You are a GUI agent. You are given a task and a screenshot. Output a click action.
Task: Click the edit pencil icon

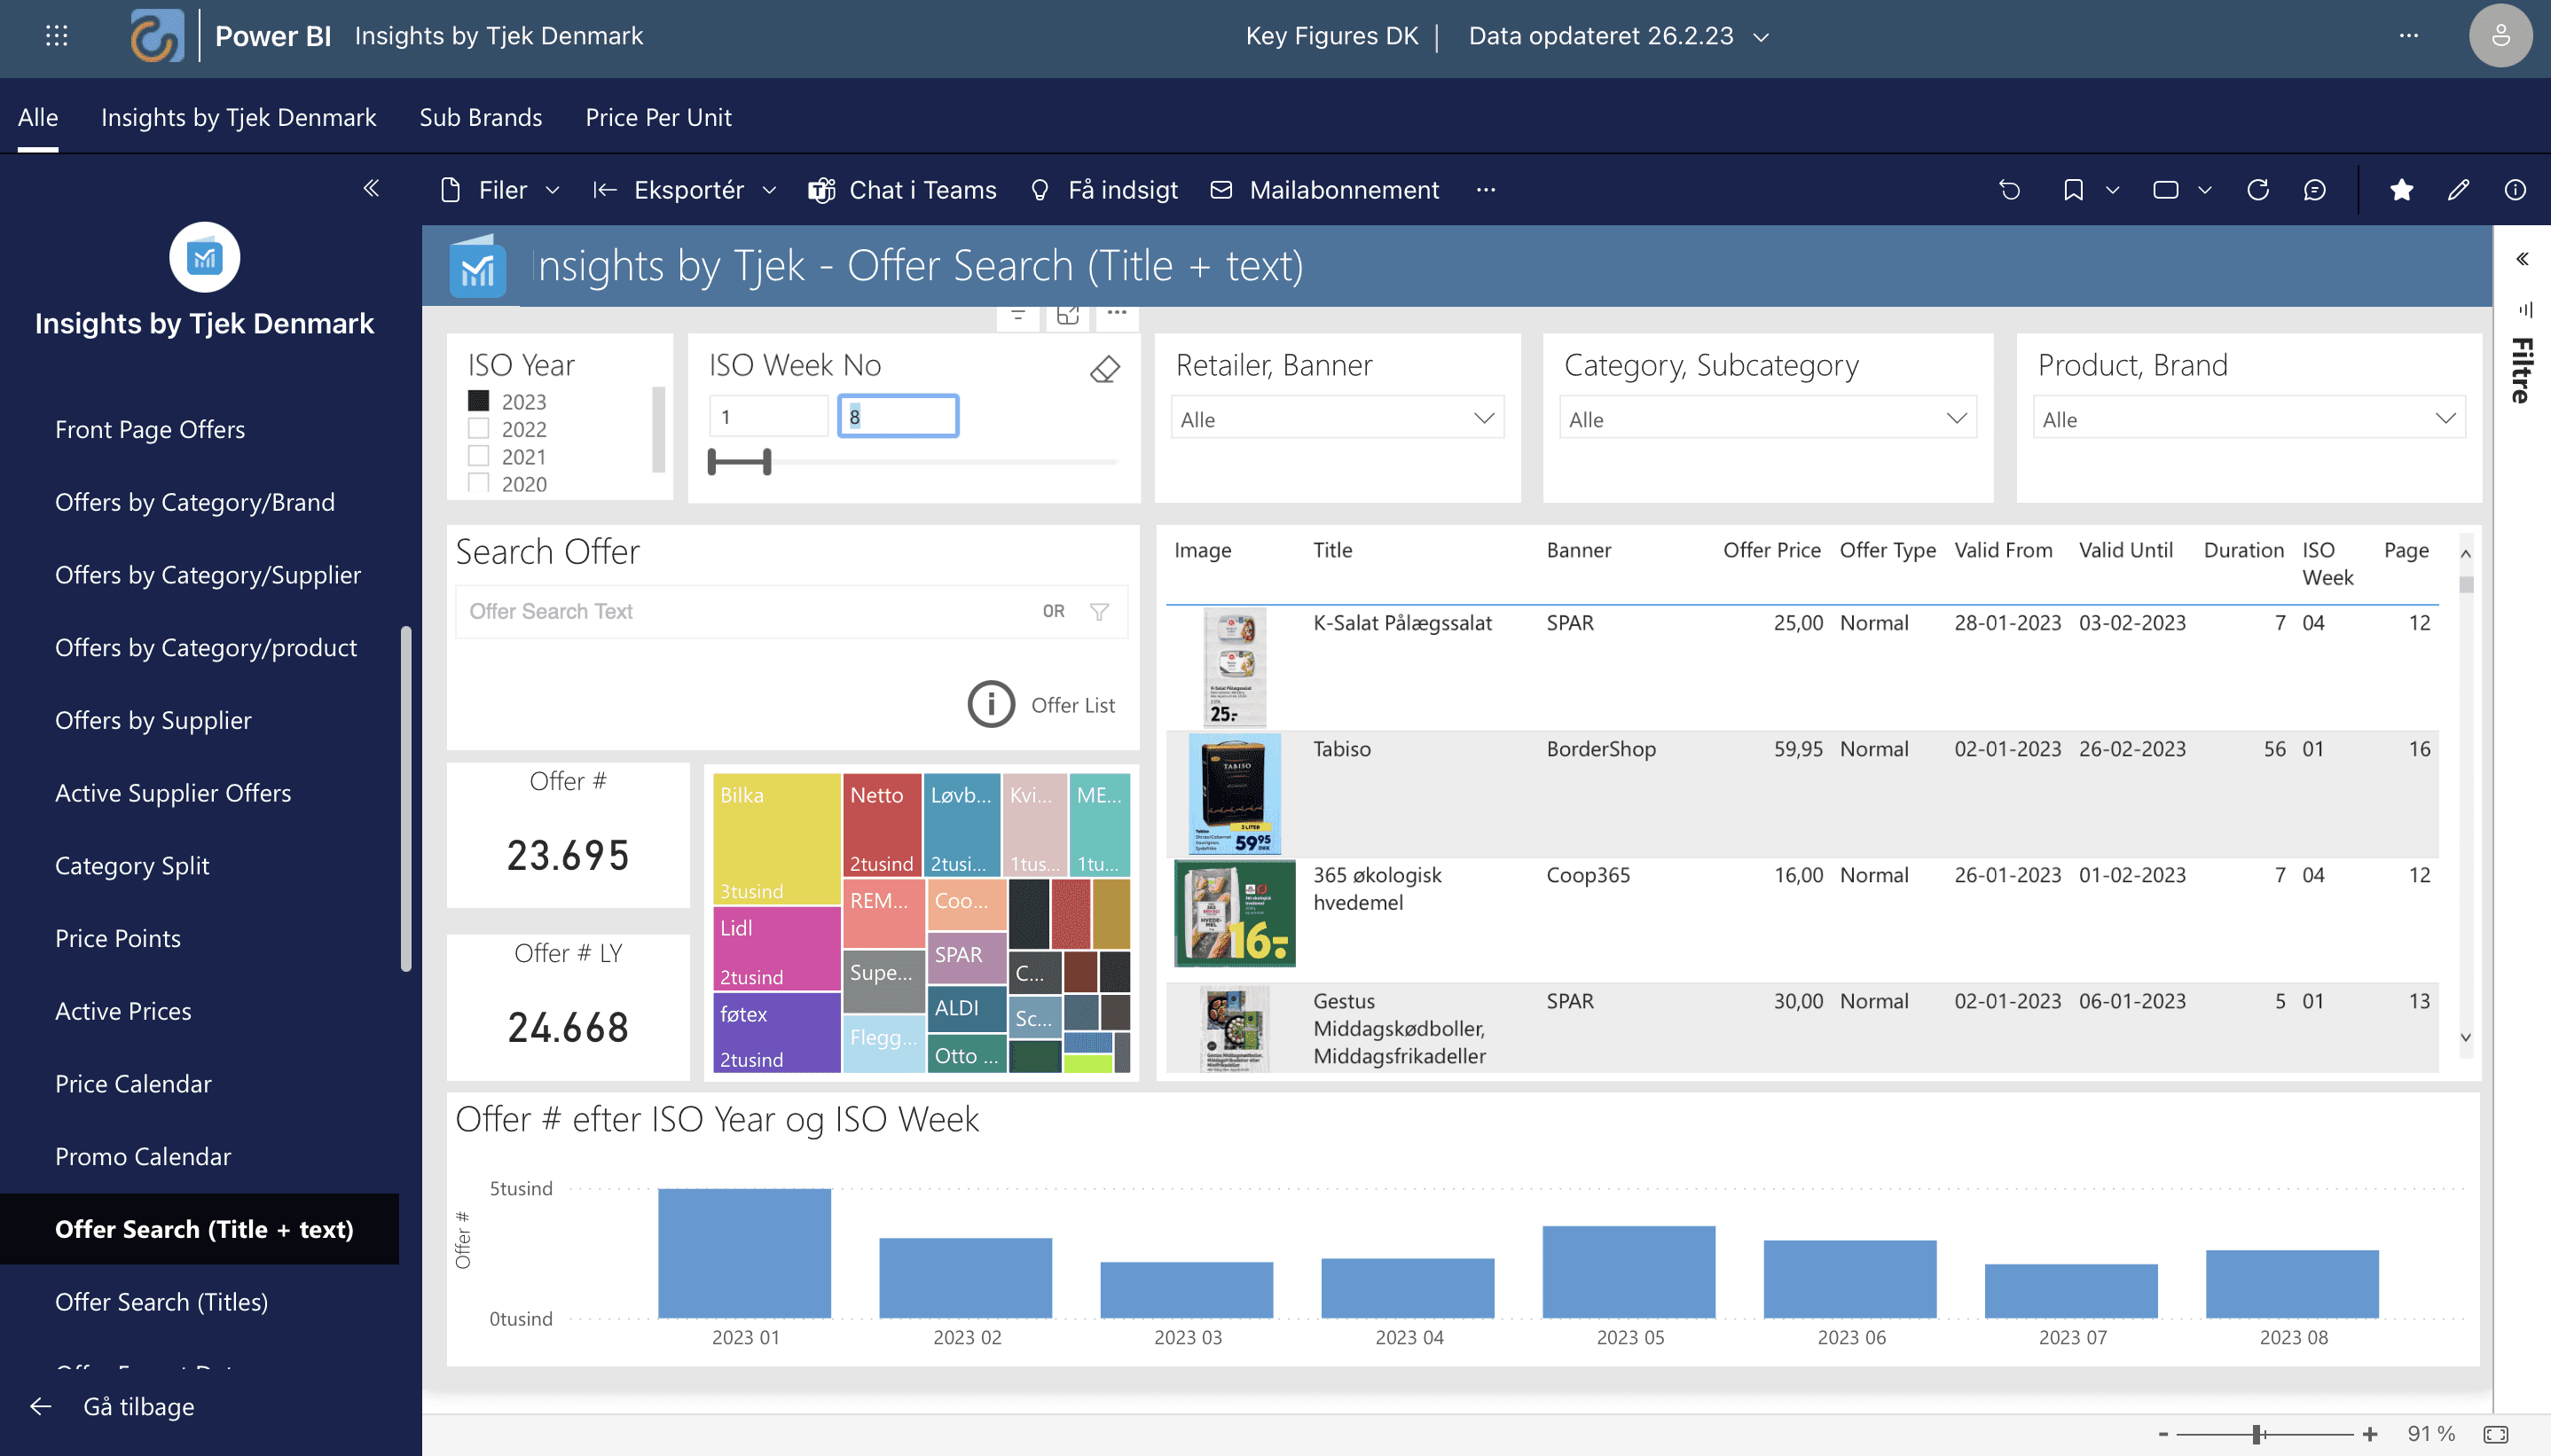[x=2458, y=190]
